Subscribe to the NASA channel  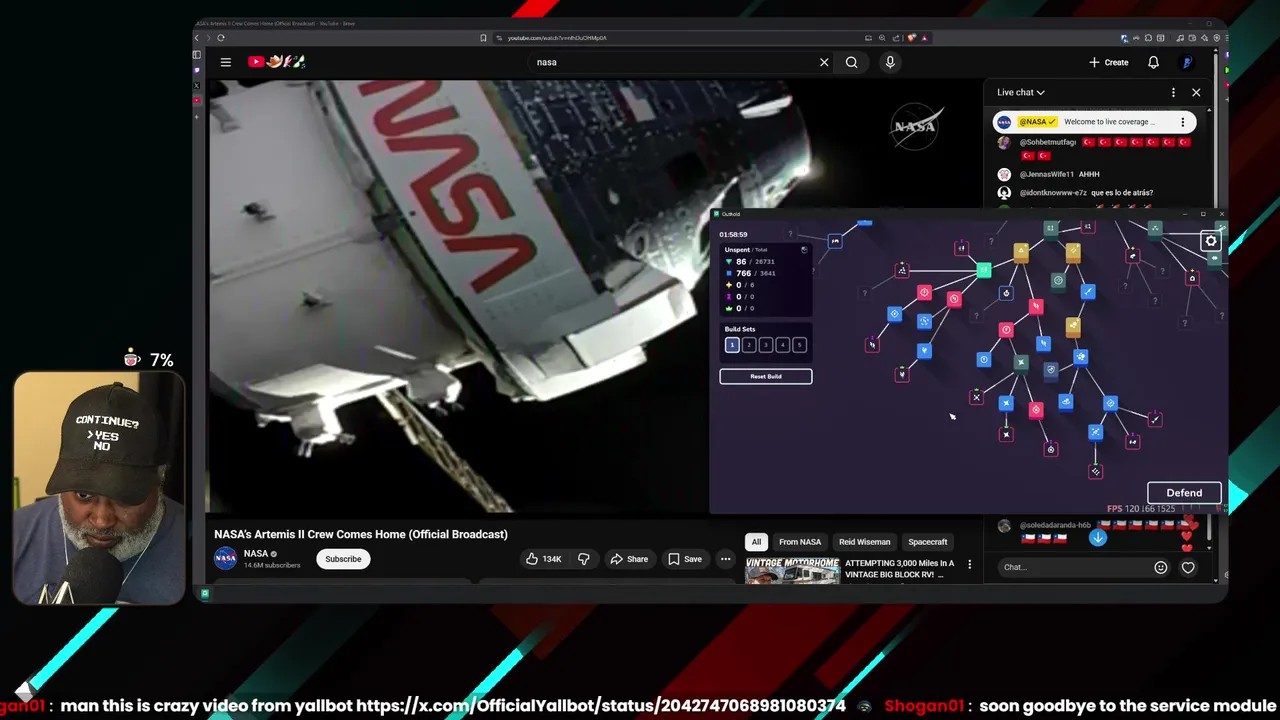[343, 559]
